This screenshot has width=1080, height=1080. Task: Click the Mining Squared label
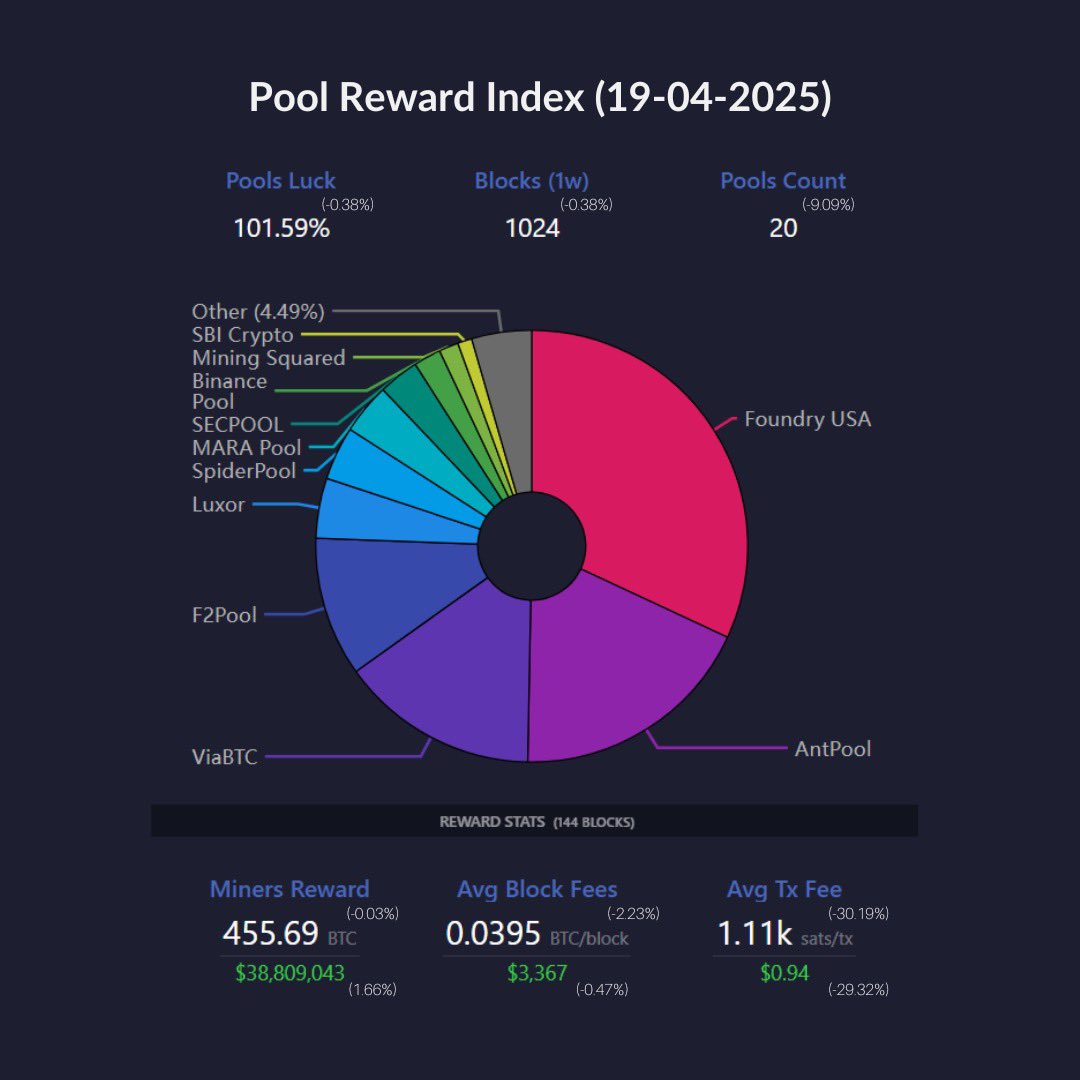click(269, 357)
